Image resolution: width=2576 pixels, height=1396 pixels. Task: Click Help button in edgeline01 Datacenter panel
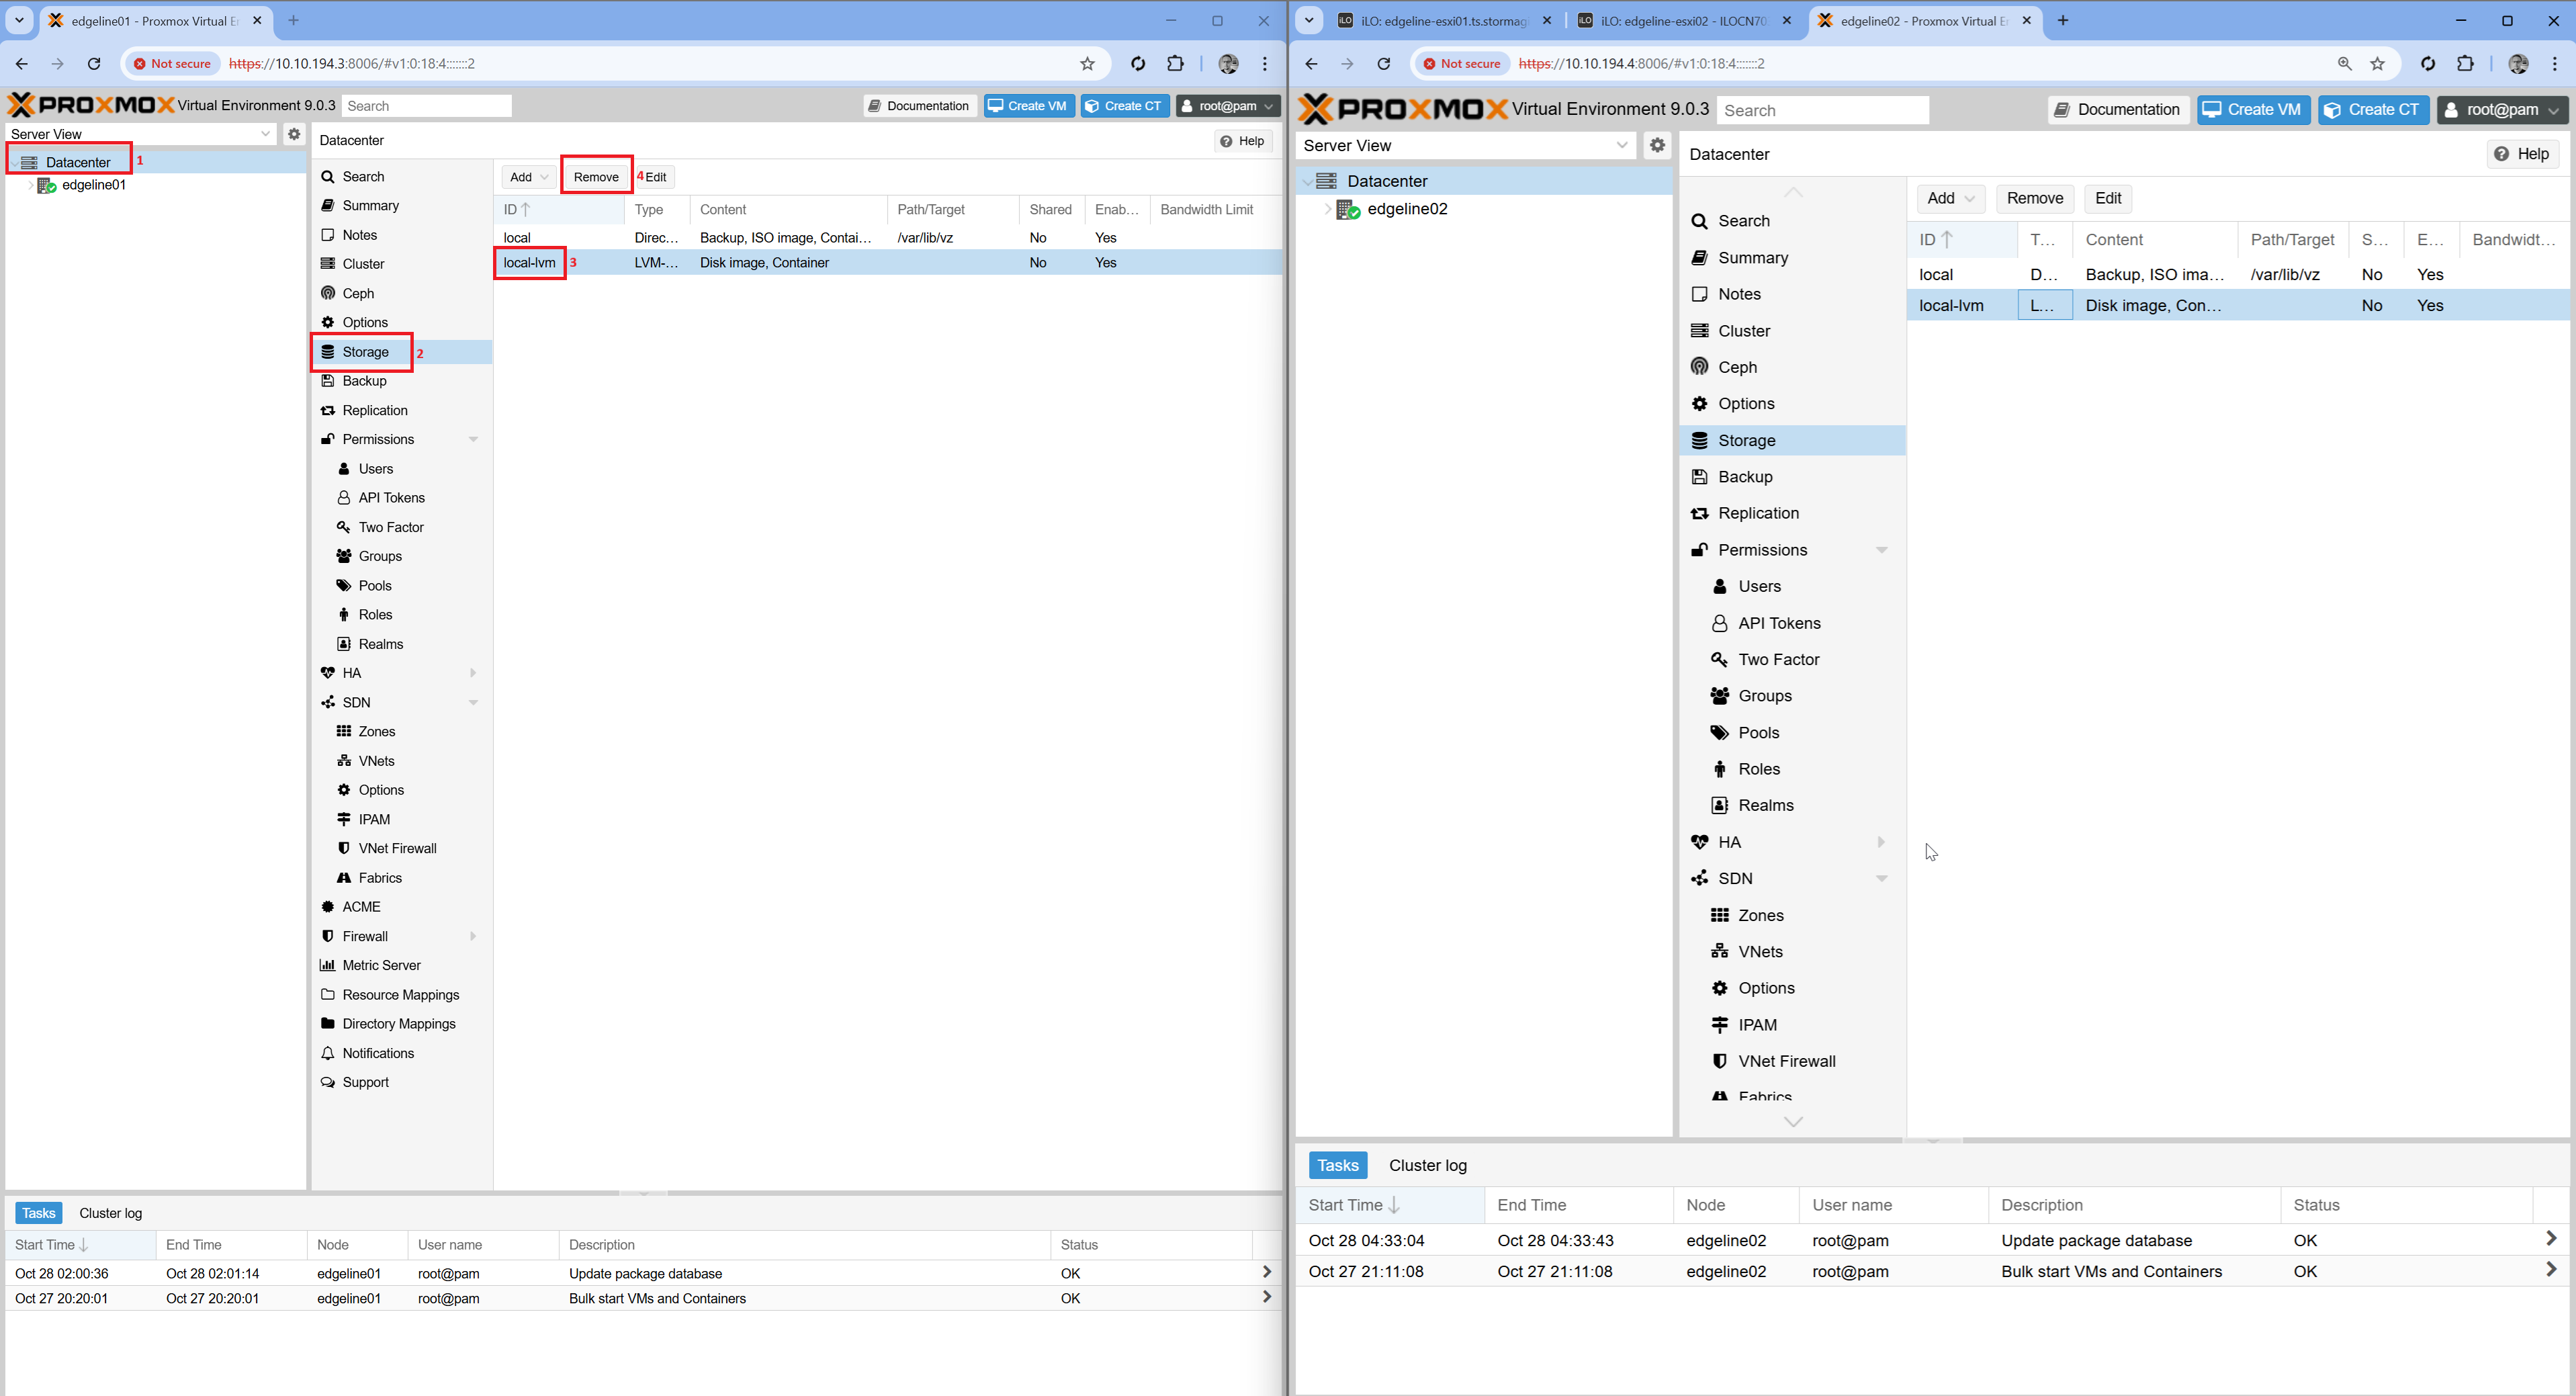(x=1243, y=141)
